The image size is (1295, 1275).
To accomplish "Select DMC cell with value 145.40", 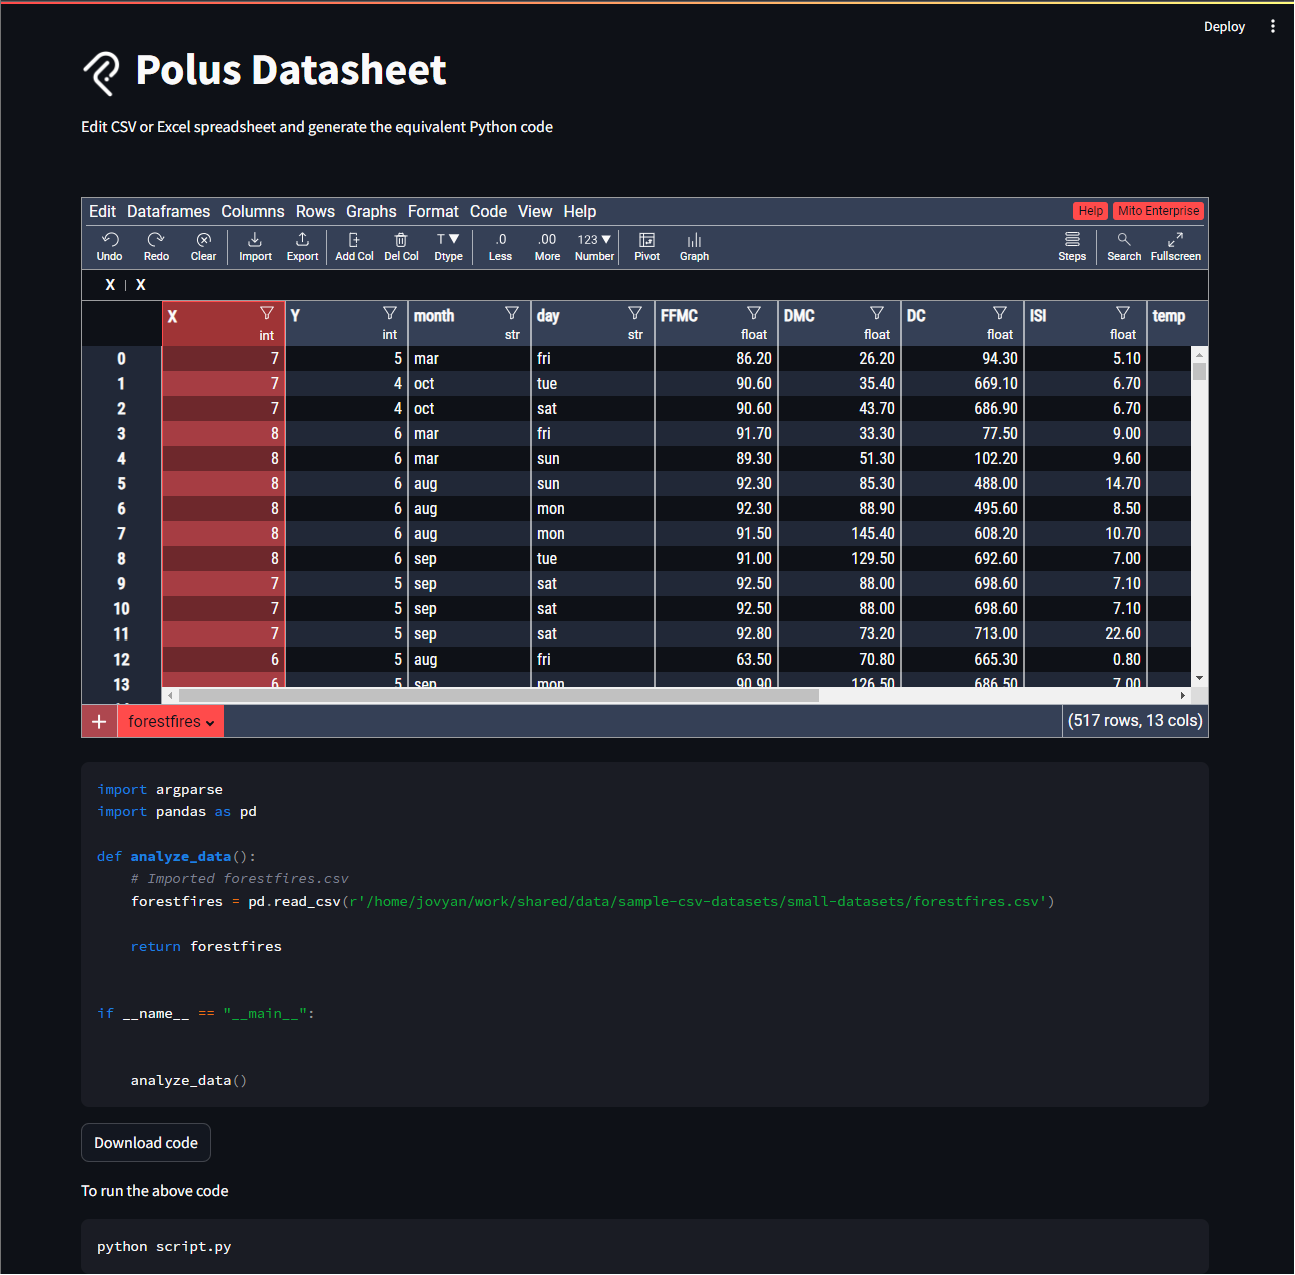I will tap(840, 534).
